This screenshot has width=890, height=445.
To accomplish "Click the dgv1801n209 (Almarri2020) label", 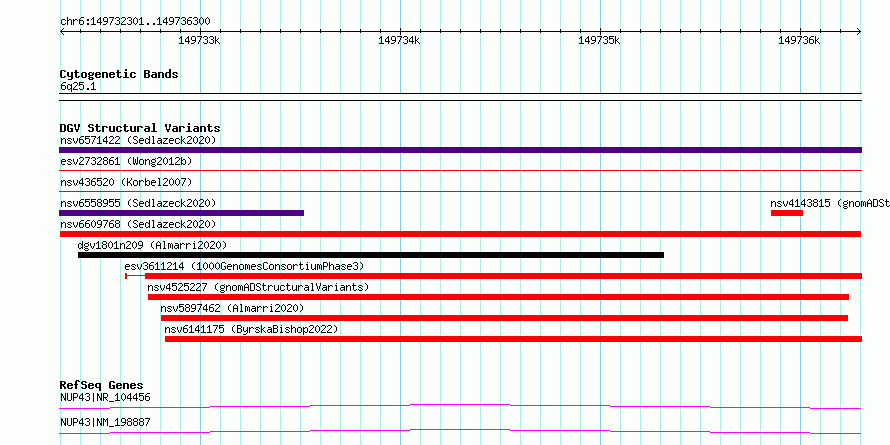I will point(152,245).
